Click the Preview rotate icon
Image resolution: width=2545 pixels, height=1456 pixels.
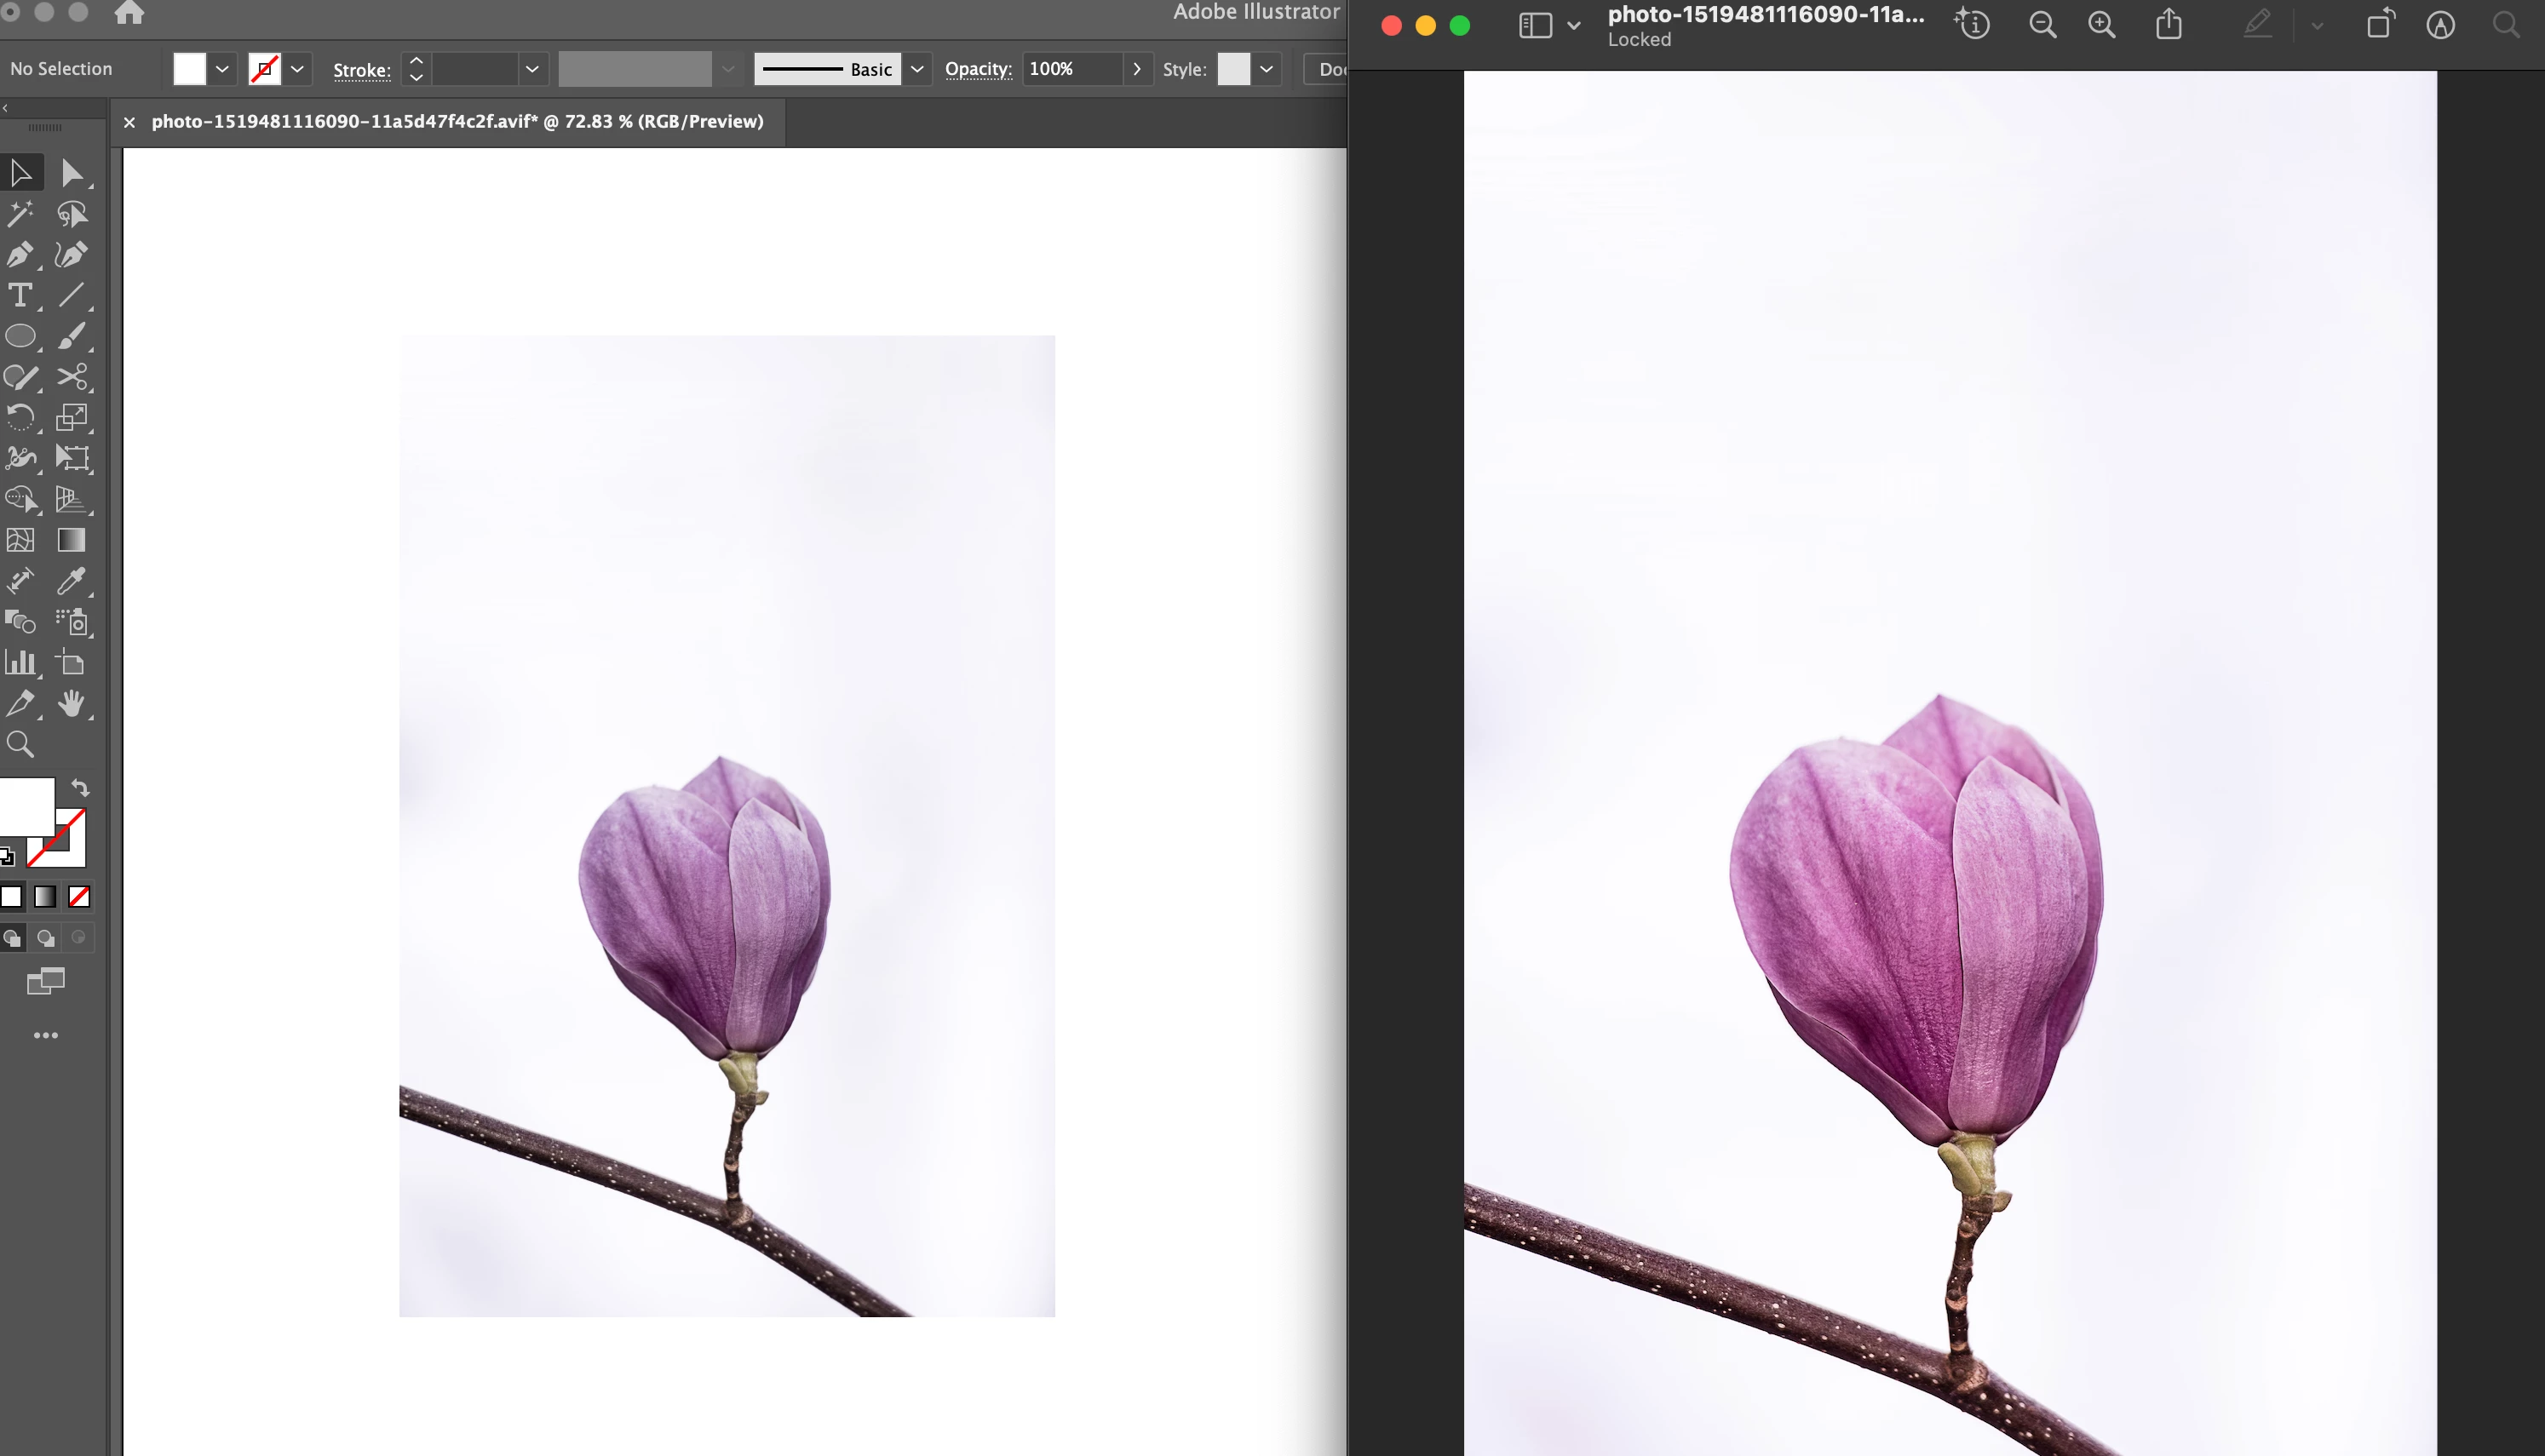coord(2380,25)
